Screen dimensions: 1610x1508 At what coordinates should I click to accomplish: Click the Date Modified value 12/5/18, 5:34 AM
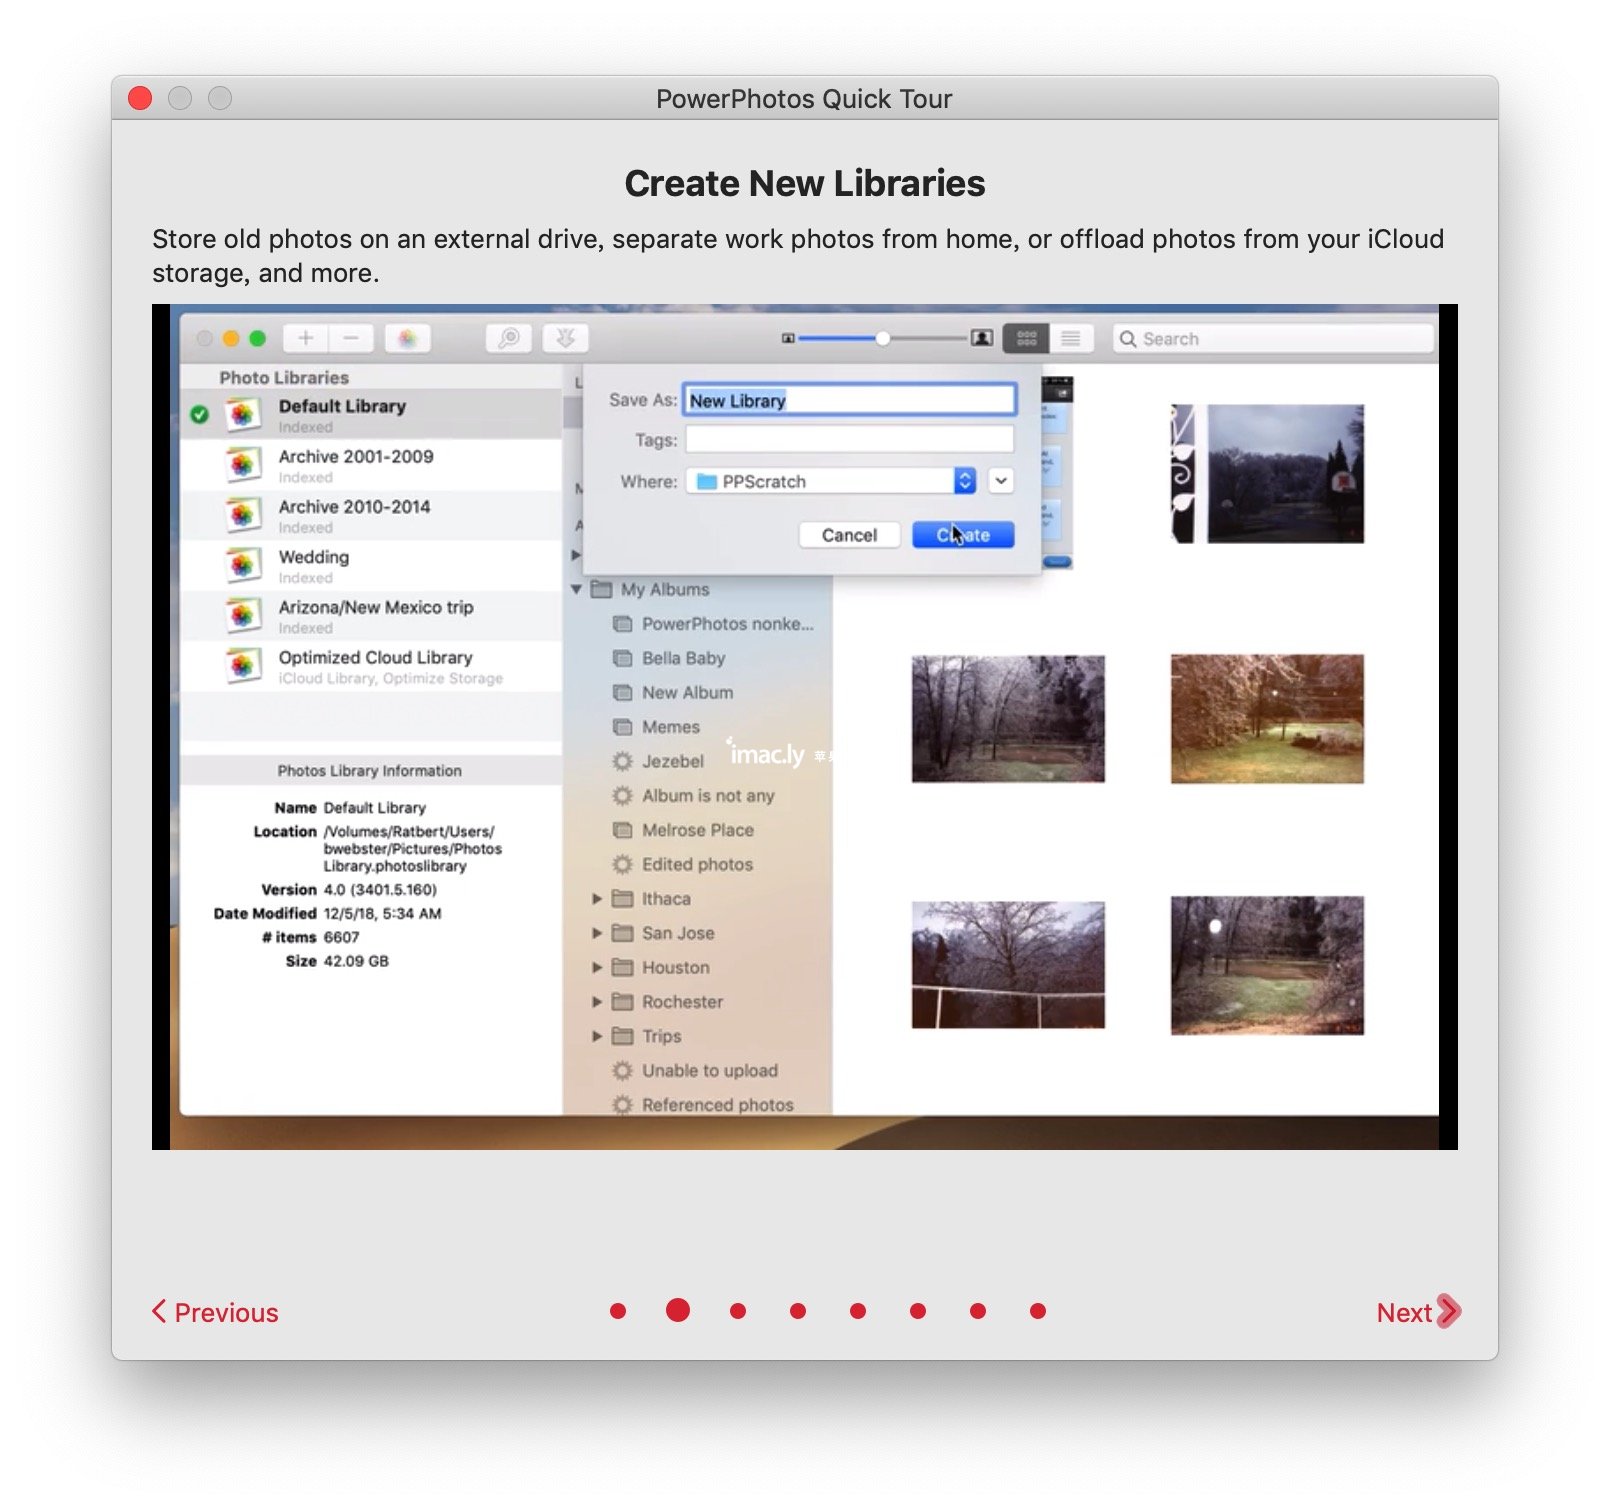[x=382, y=913]
